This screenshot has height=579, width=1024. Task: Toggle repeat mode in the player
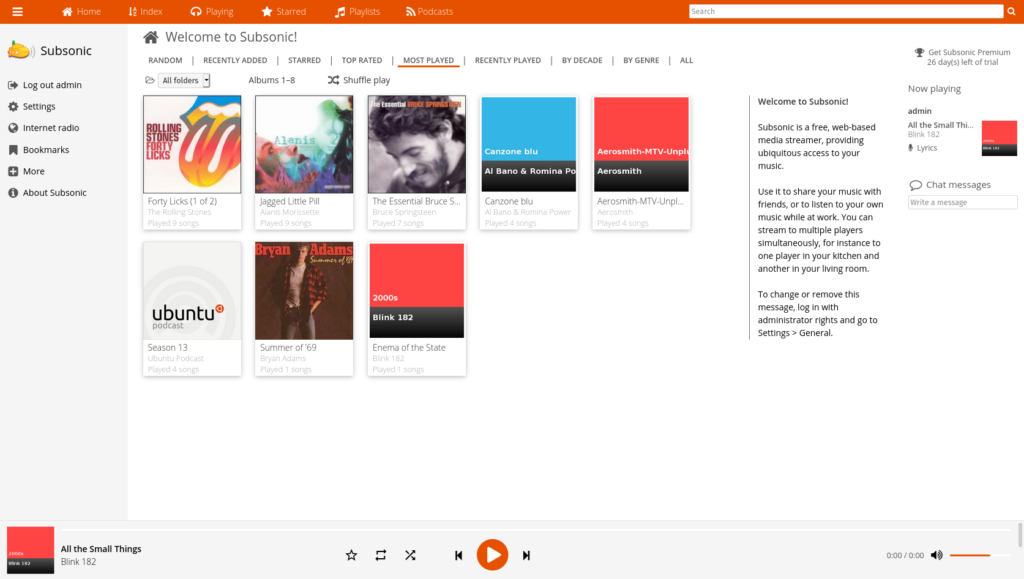[x=381, y=555]
